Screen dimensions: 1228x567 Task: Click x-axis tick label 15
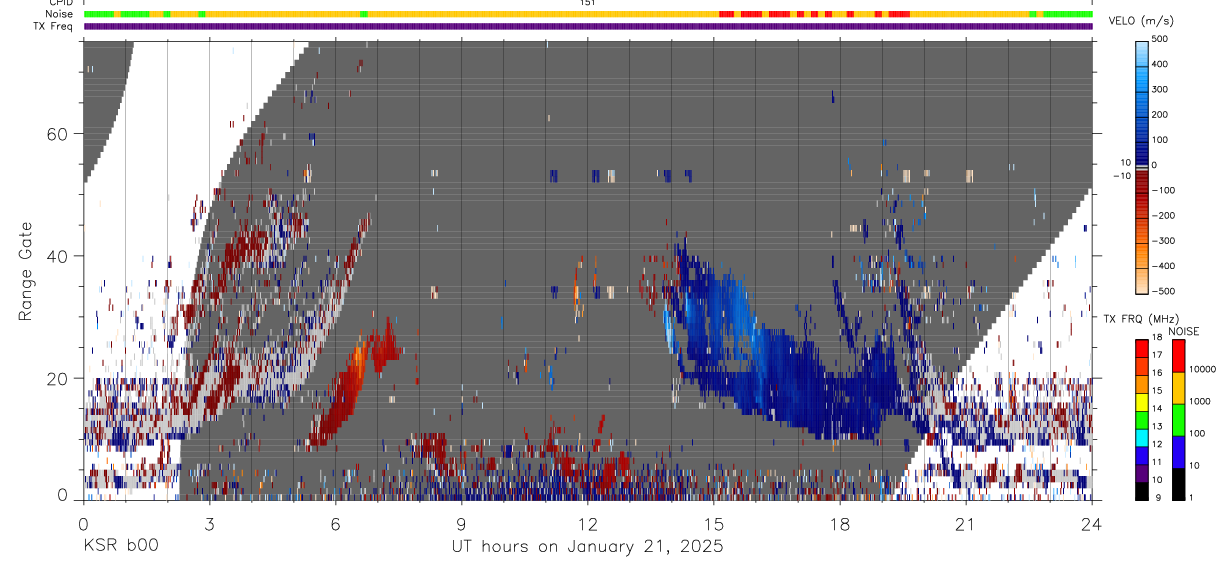pos(714,523)
